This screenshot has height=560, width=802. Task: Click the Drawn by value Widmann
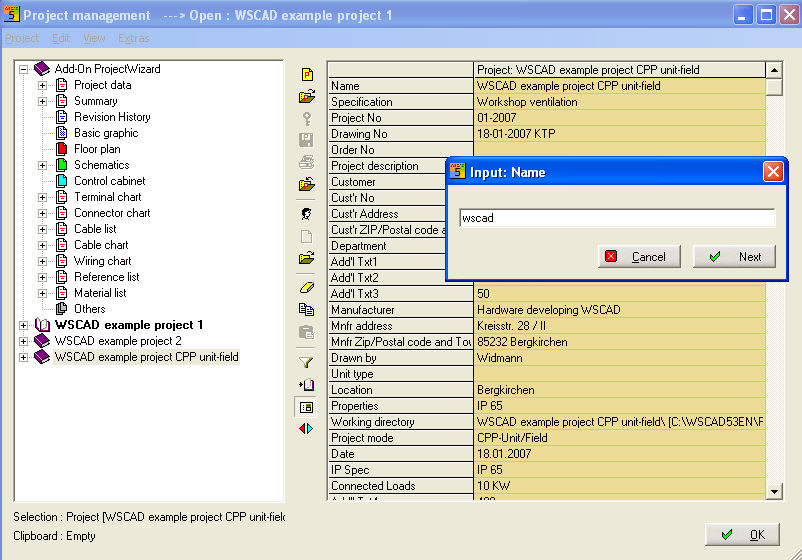click(620, 358)
